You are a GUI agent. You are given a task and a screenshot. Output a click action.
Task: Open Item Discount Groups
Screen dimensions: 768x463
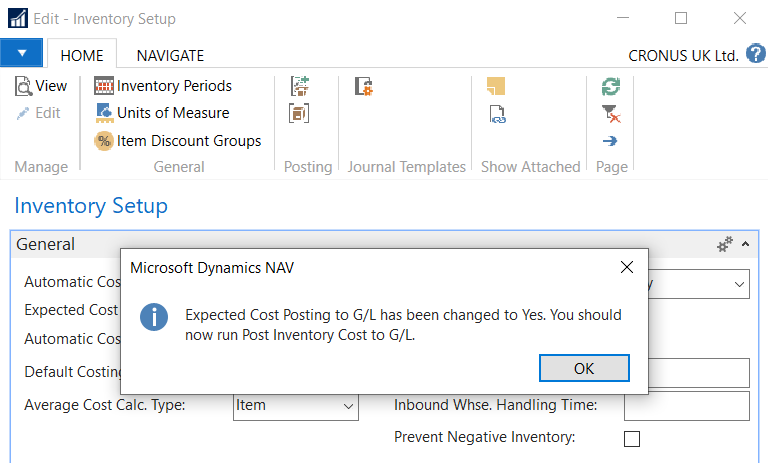point(177,141)
